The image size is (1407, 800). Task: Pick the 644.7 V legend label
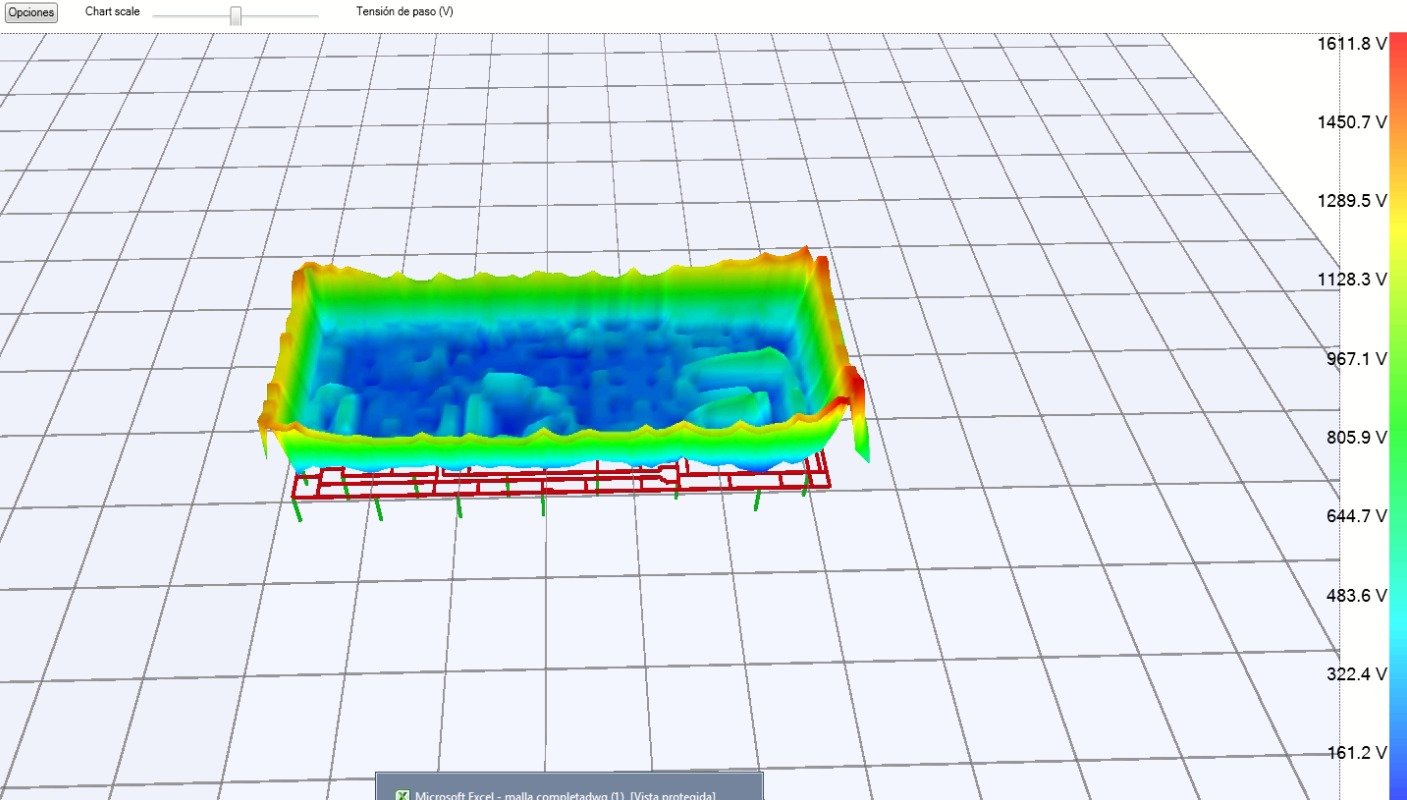1353,517
